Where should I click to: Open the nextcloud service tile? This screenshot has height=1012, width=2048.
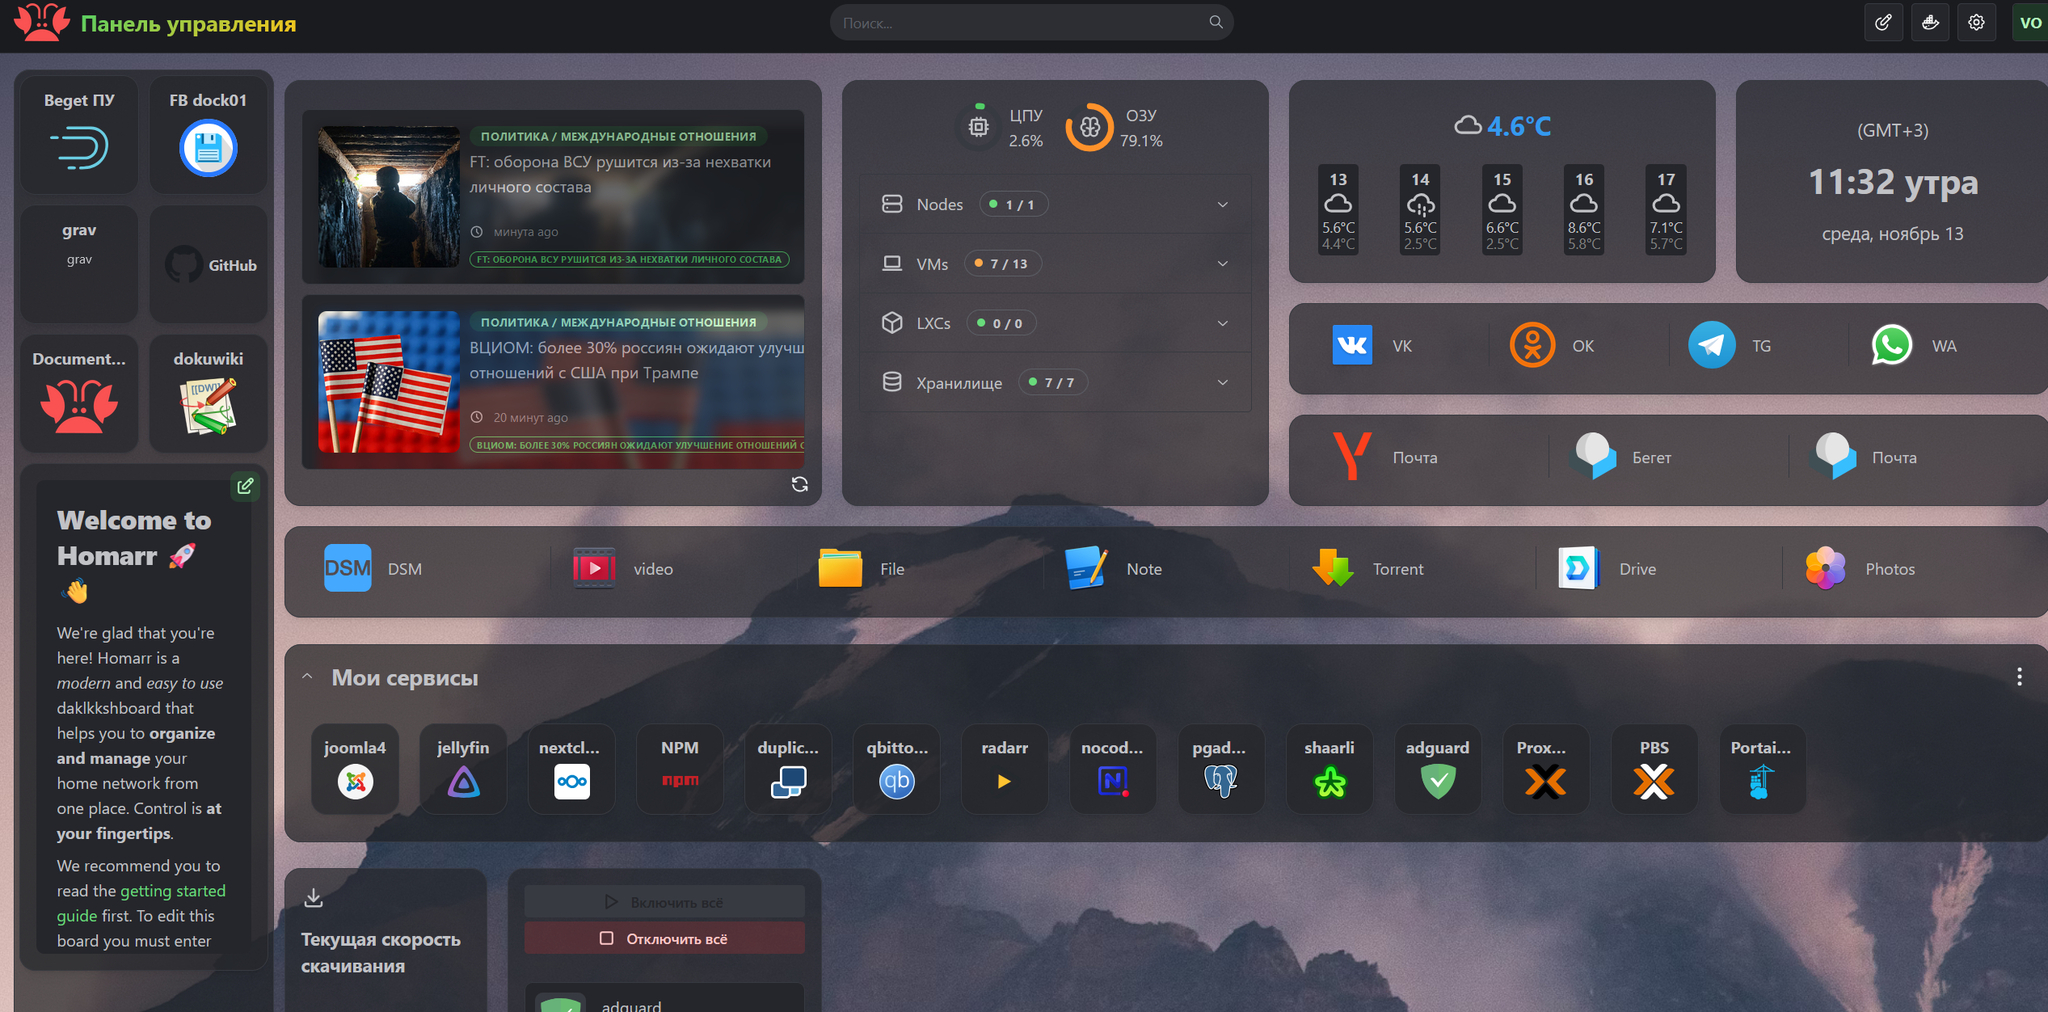(x=571, y=769)
